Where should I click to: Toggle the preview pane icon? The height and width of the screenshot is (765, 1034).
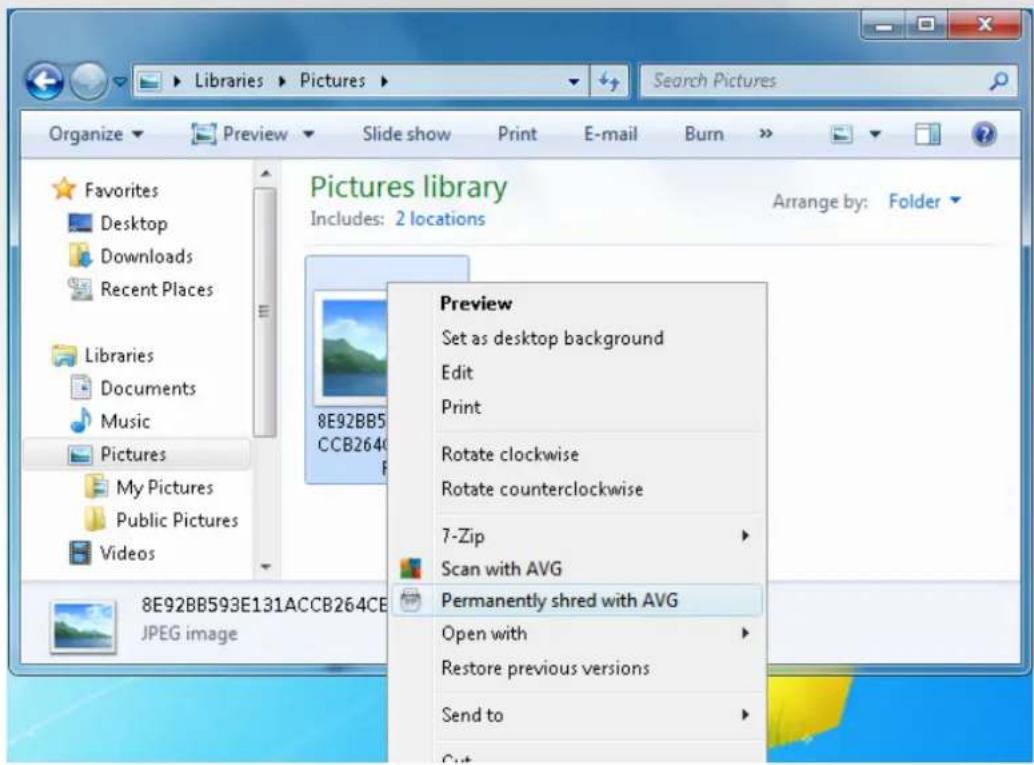(x=928, y=135)
